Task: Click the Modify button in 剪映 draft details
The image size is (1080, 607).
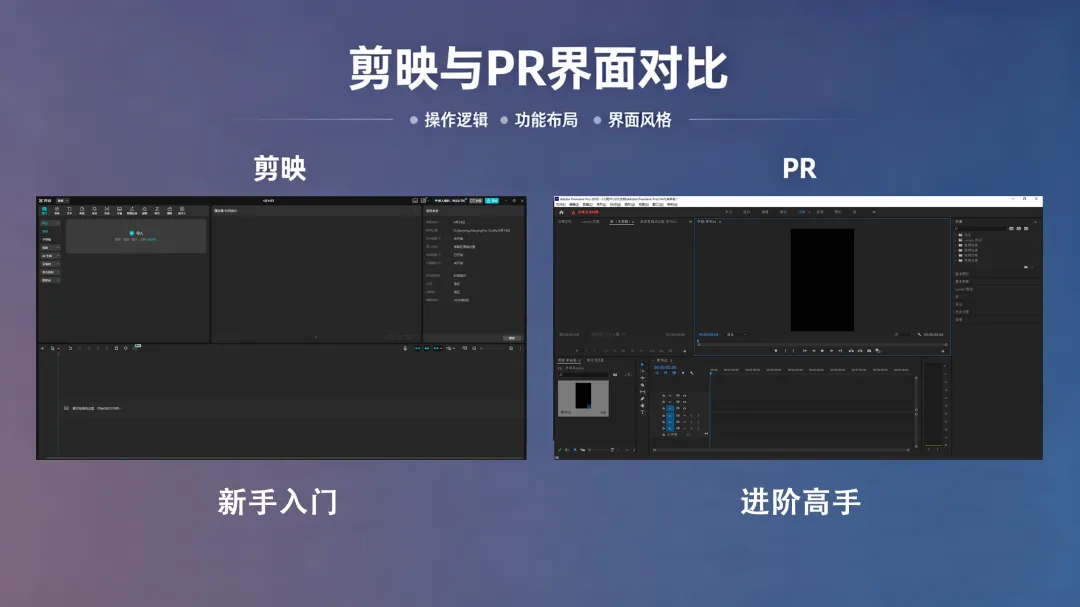Action: [x=512, y=338]
